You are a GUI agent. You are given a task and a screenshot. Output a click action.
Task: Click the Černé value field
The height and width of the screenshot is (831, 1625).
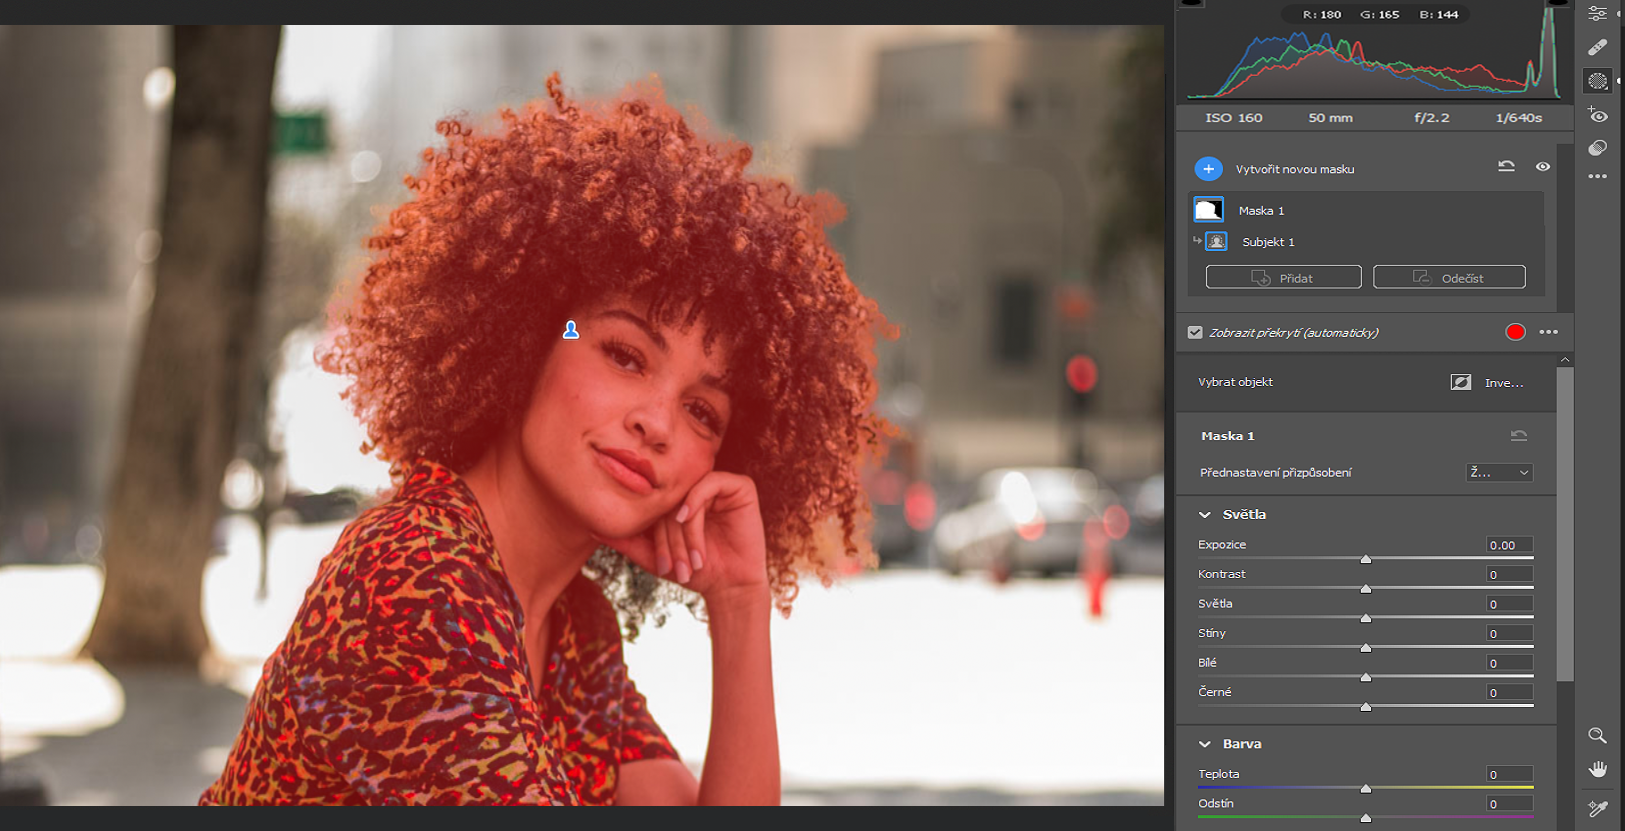pos(1509,692)
